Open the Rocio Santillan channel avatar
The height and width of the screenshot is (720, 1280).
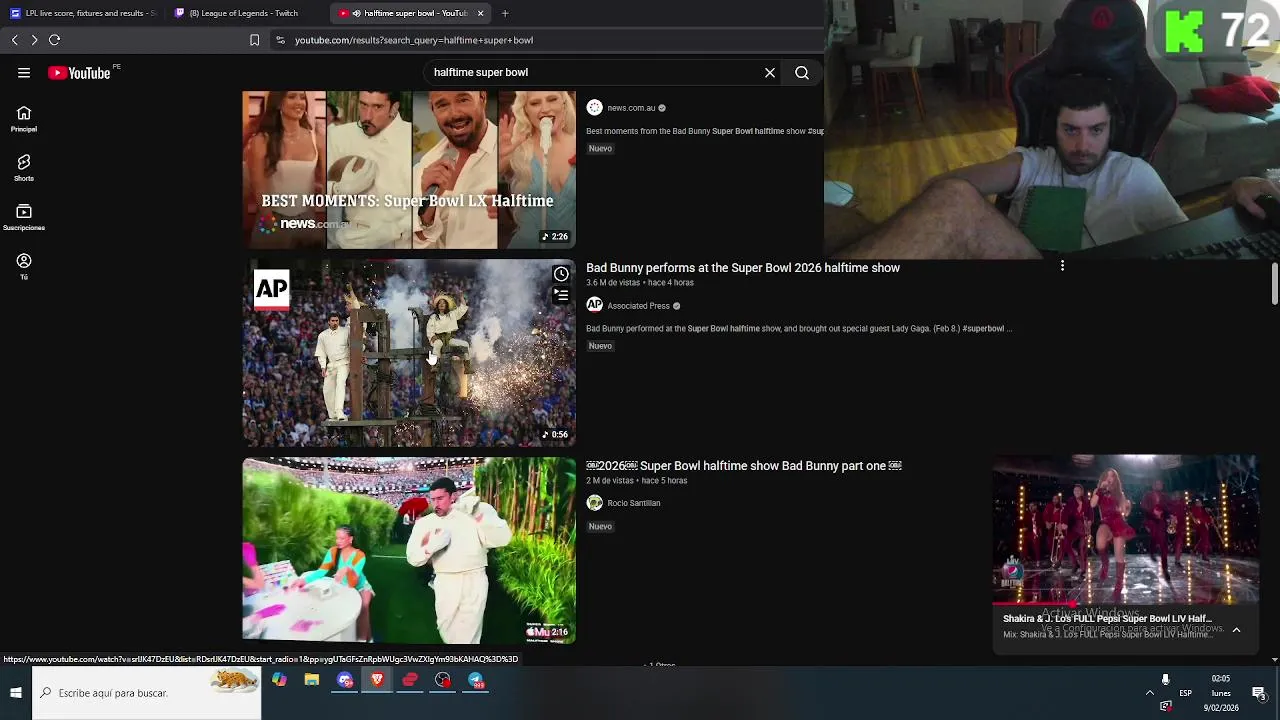tap(594, 503)
